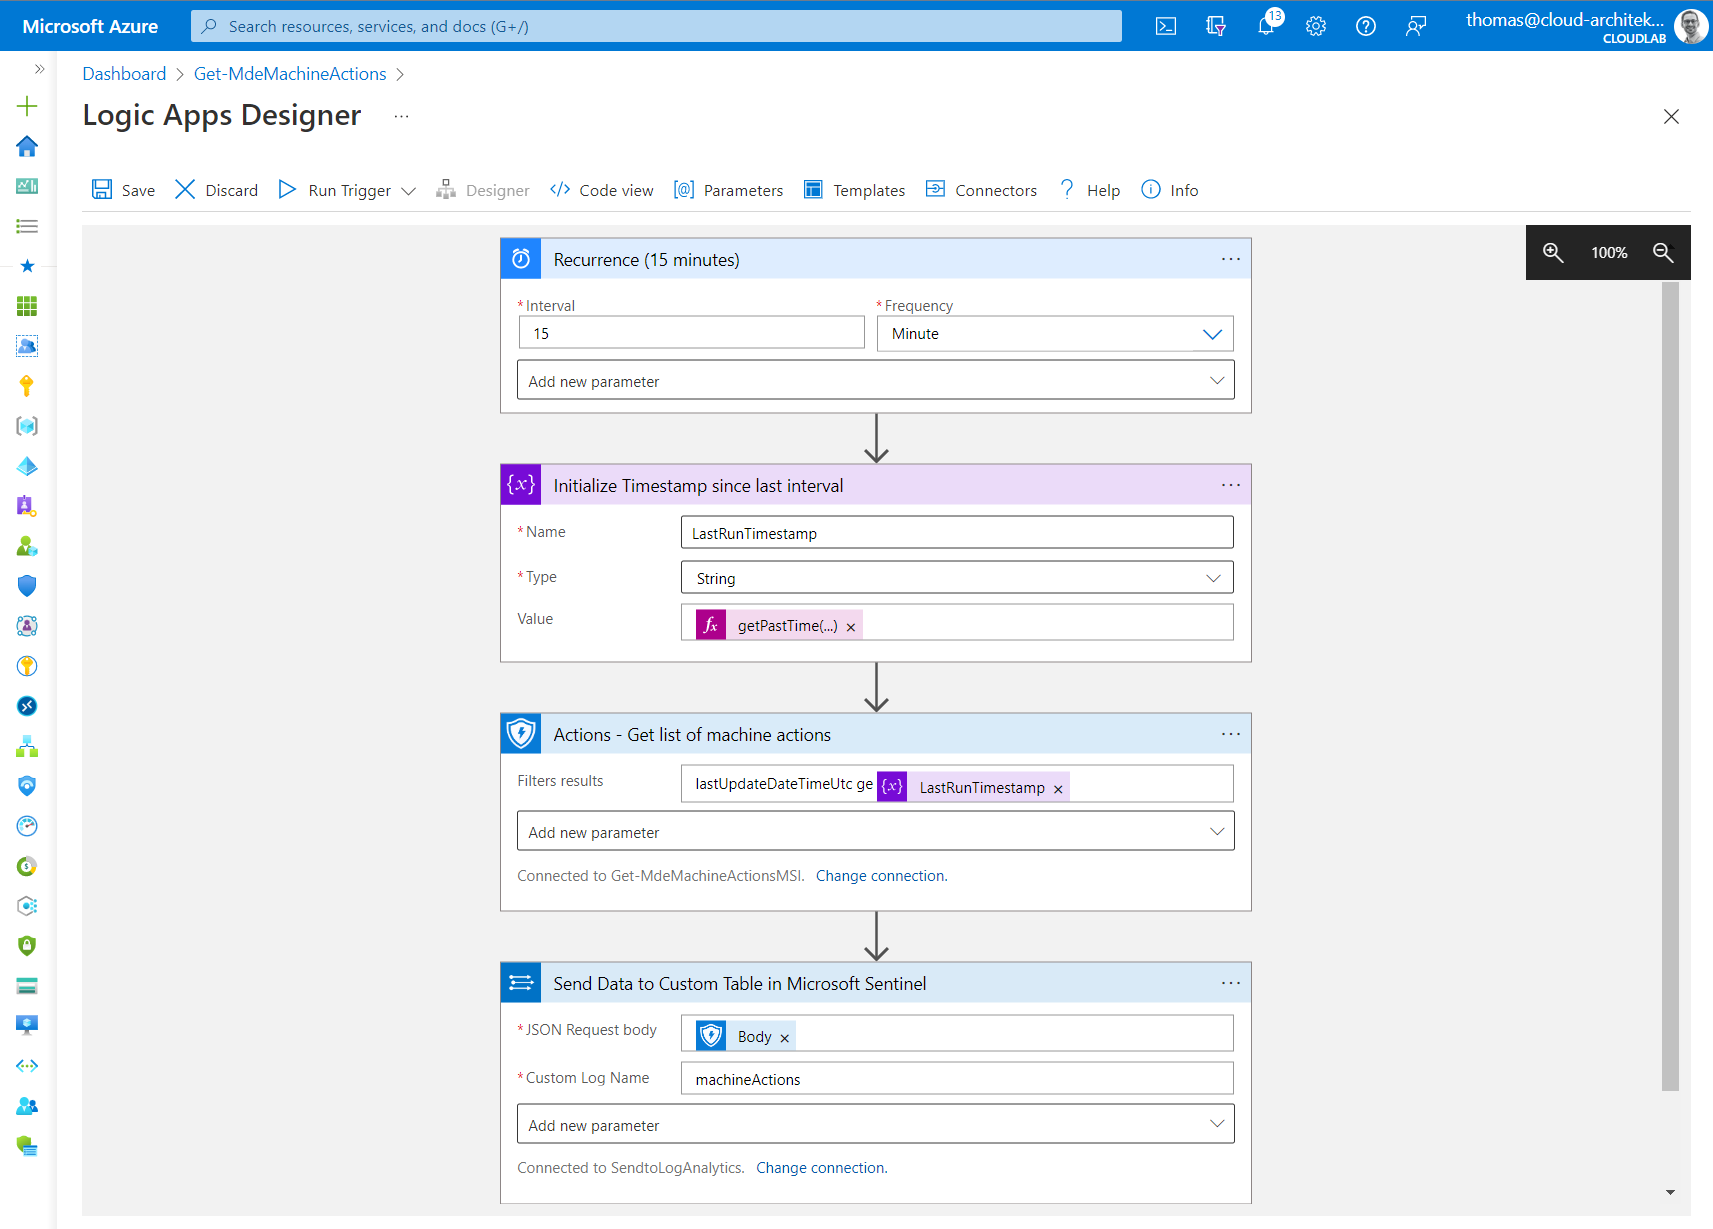Change connection for Get-MdeMachineActionsMSI
Image resolution: width=1713 pixels, height=1229 pixels.
tap(881, 876)
